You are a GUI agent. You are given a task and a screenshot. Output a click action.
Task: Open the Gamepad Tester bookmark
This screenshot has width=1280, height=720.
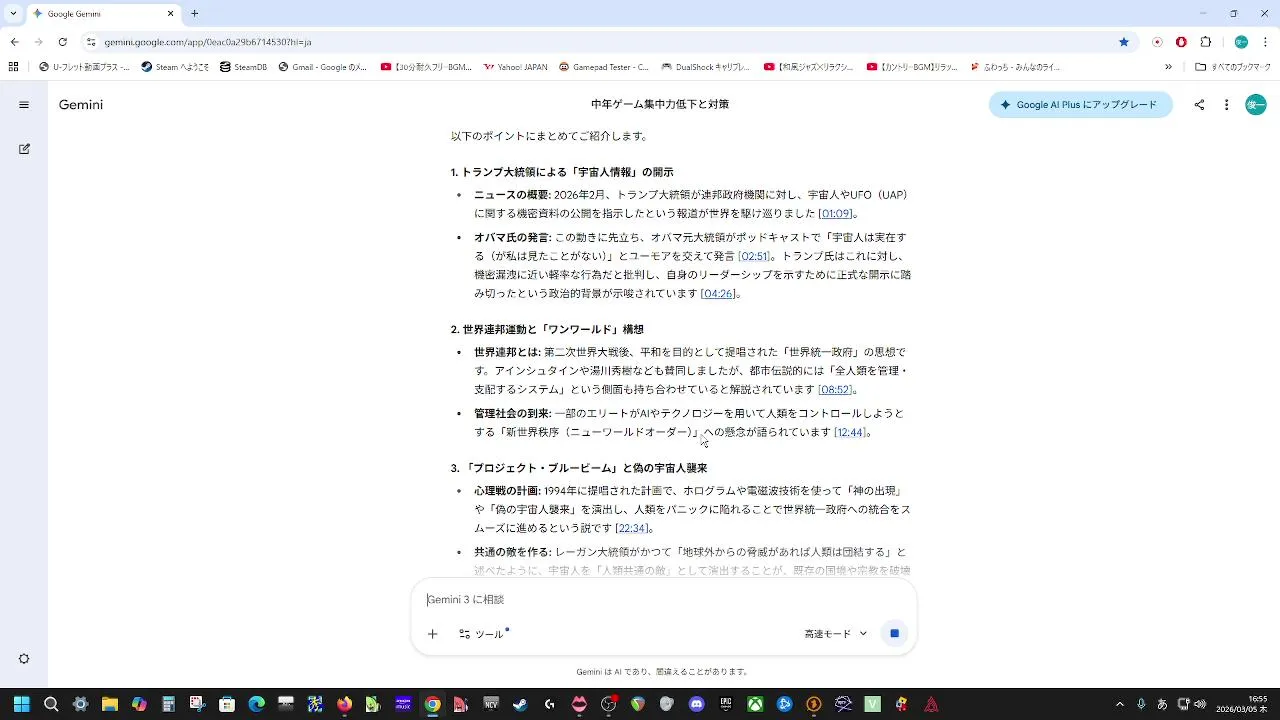click(x=604, y=67)
